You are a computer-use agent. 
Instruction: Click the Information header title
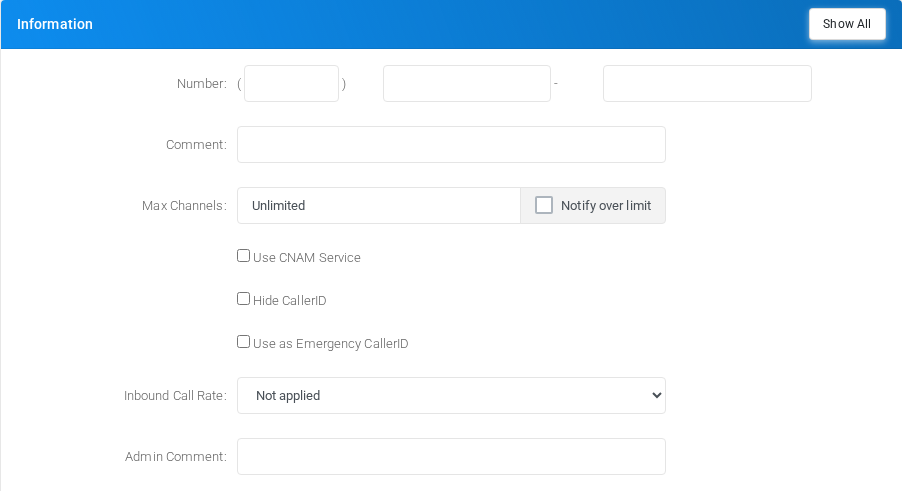[x=55, y=24]
